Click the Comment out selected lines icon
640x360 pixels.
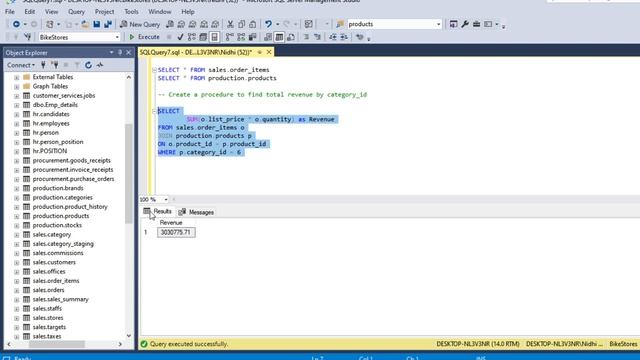point(306,37)
